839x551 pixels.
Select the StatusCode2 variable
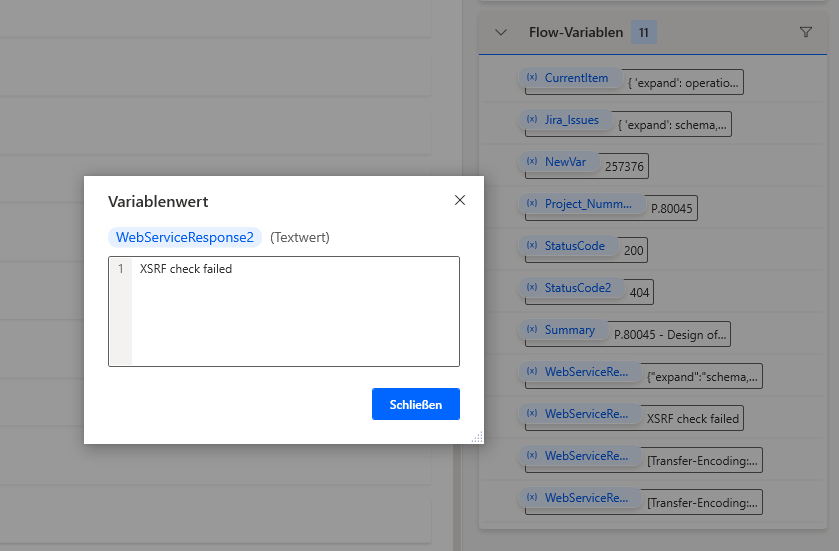[570, 288]
